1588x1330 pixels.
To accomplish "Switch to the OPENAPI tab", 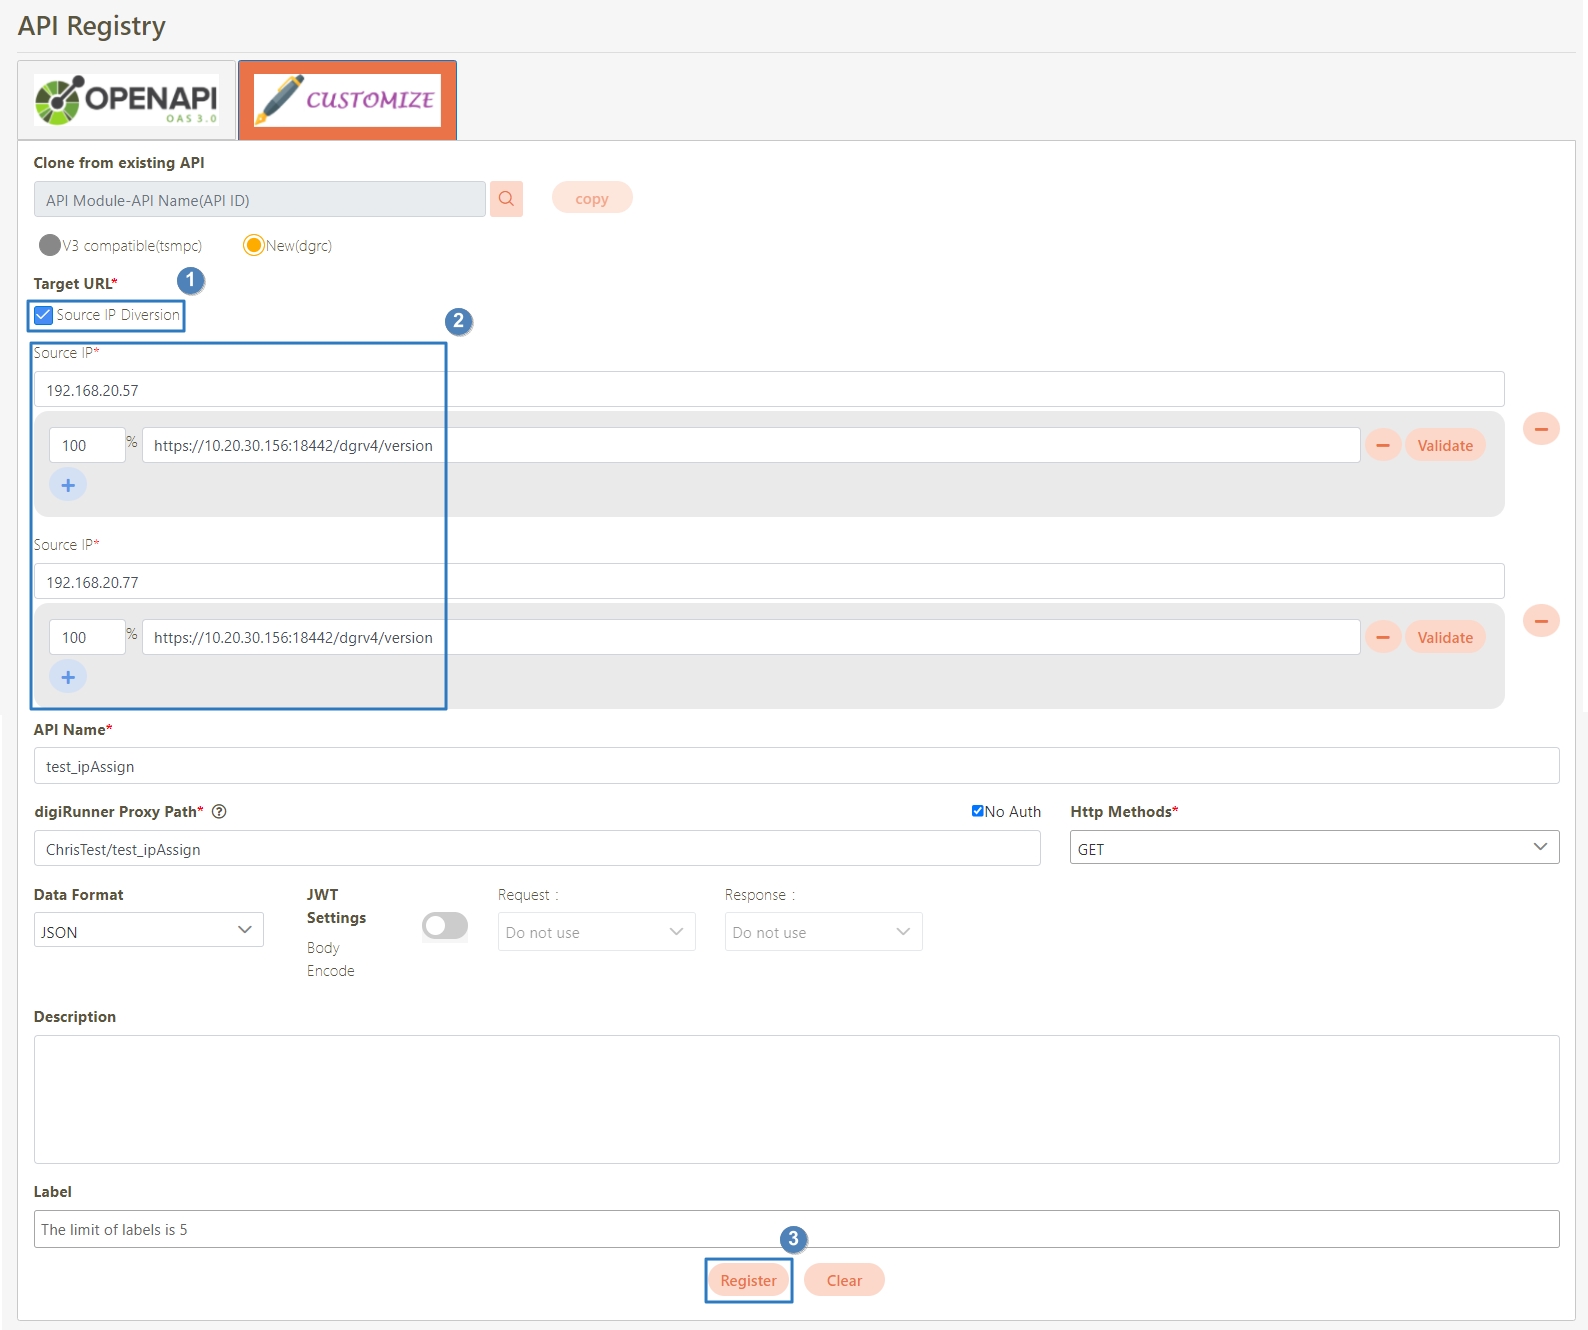I will point(127,100).
